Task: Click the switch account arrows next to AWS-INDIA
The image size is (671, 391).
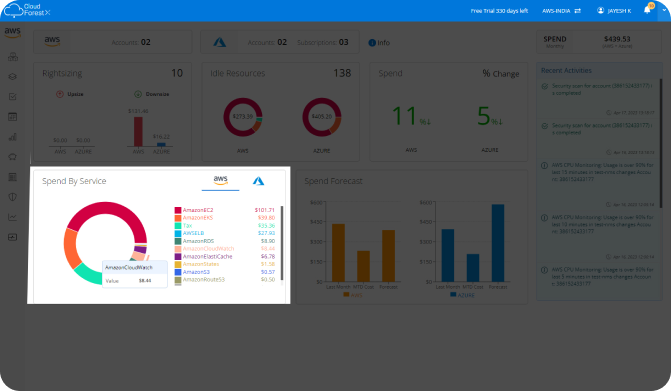Action: click(578, 11)
